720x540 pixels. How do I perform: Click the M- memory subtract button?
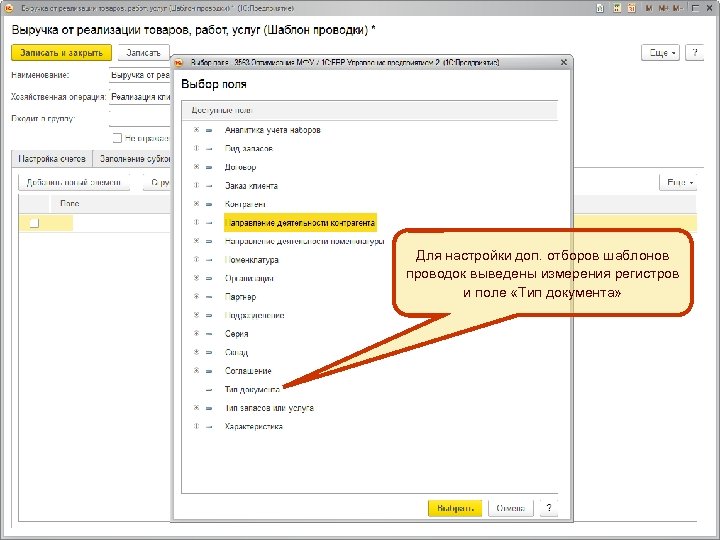coord(677,8)
